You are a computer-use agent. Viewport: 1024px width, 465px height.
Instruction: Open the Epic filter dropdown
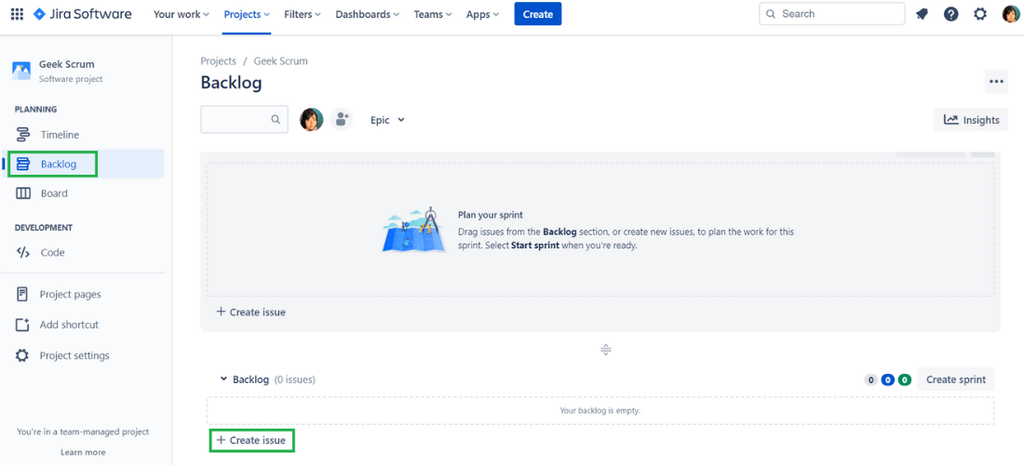[387, 120]
